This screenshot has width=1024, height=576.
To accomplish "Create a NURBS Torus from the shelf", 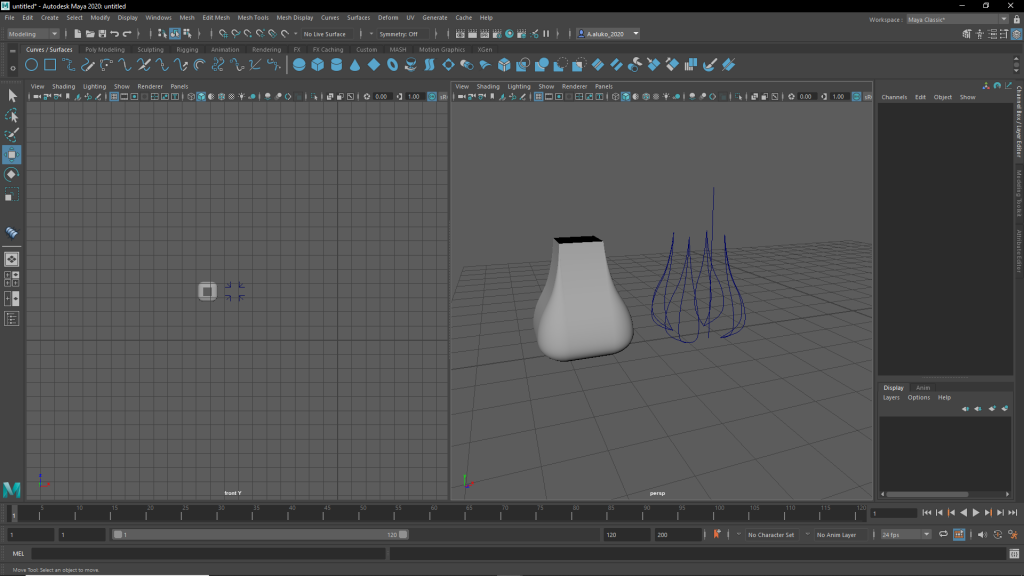I will [x=393, y=65].
